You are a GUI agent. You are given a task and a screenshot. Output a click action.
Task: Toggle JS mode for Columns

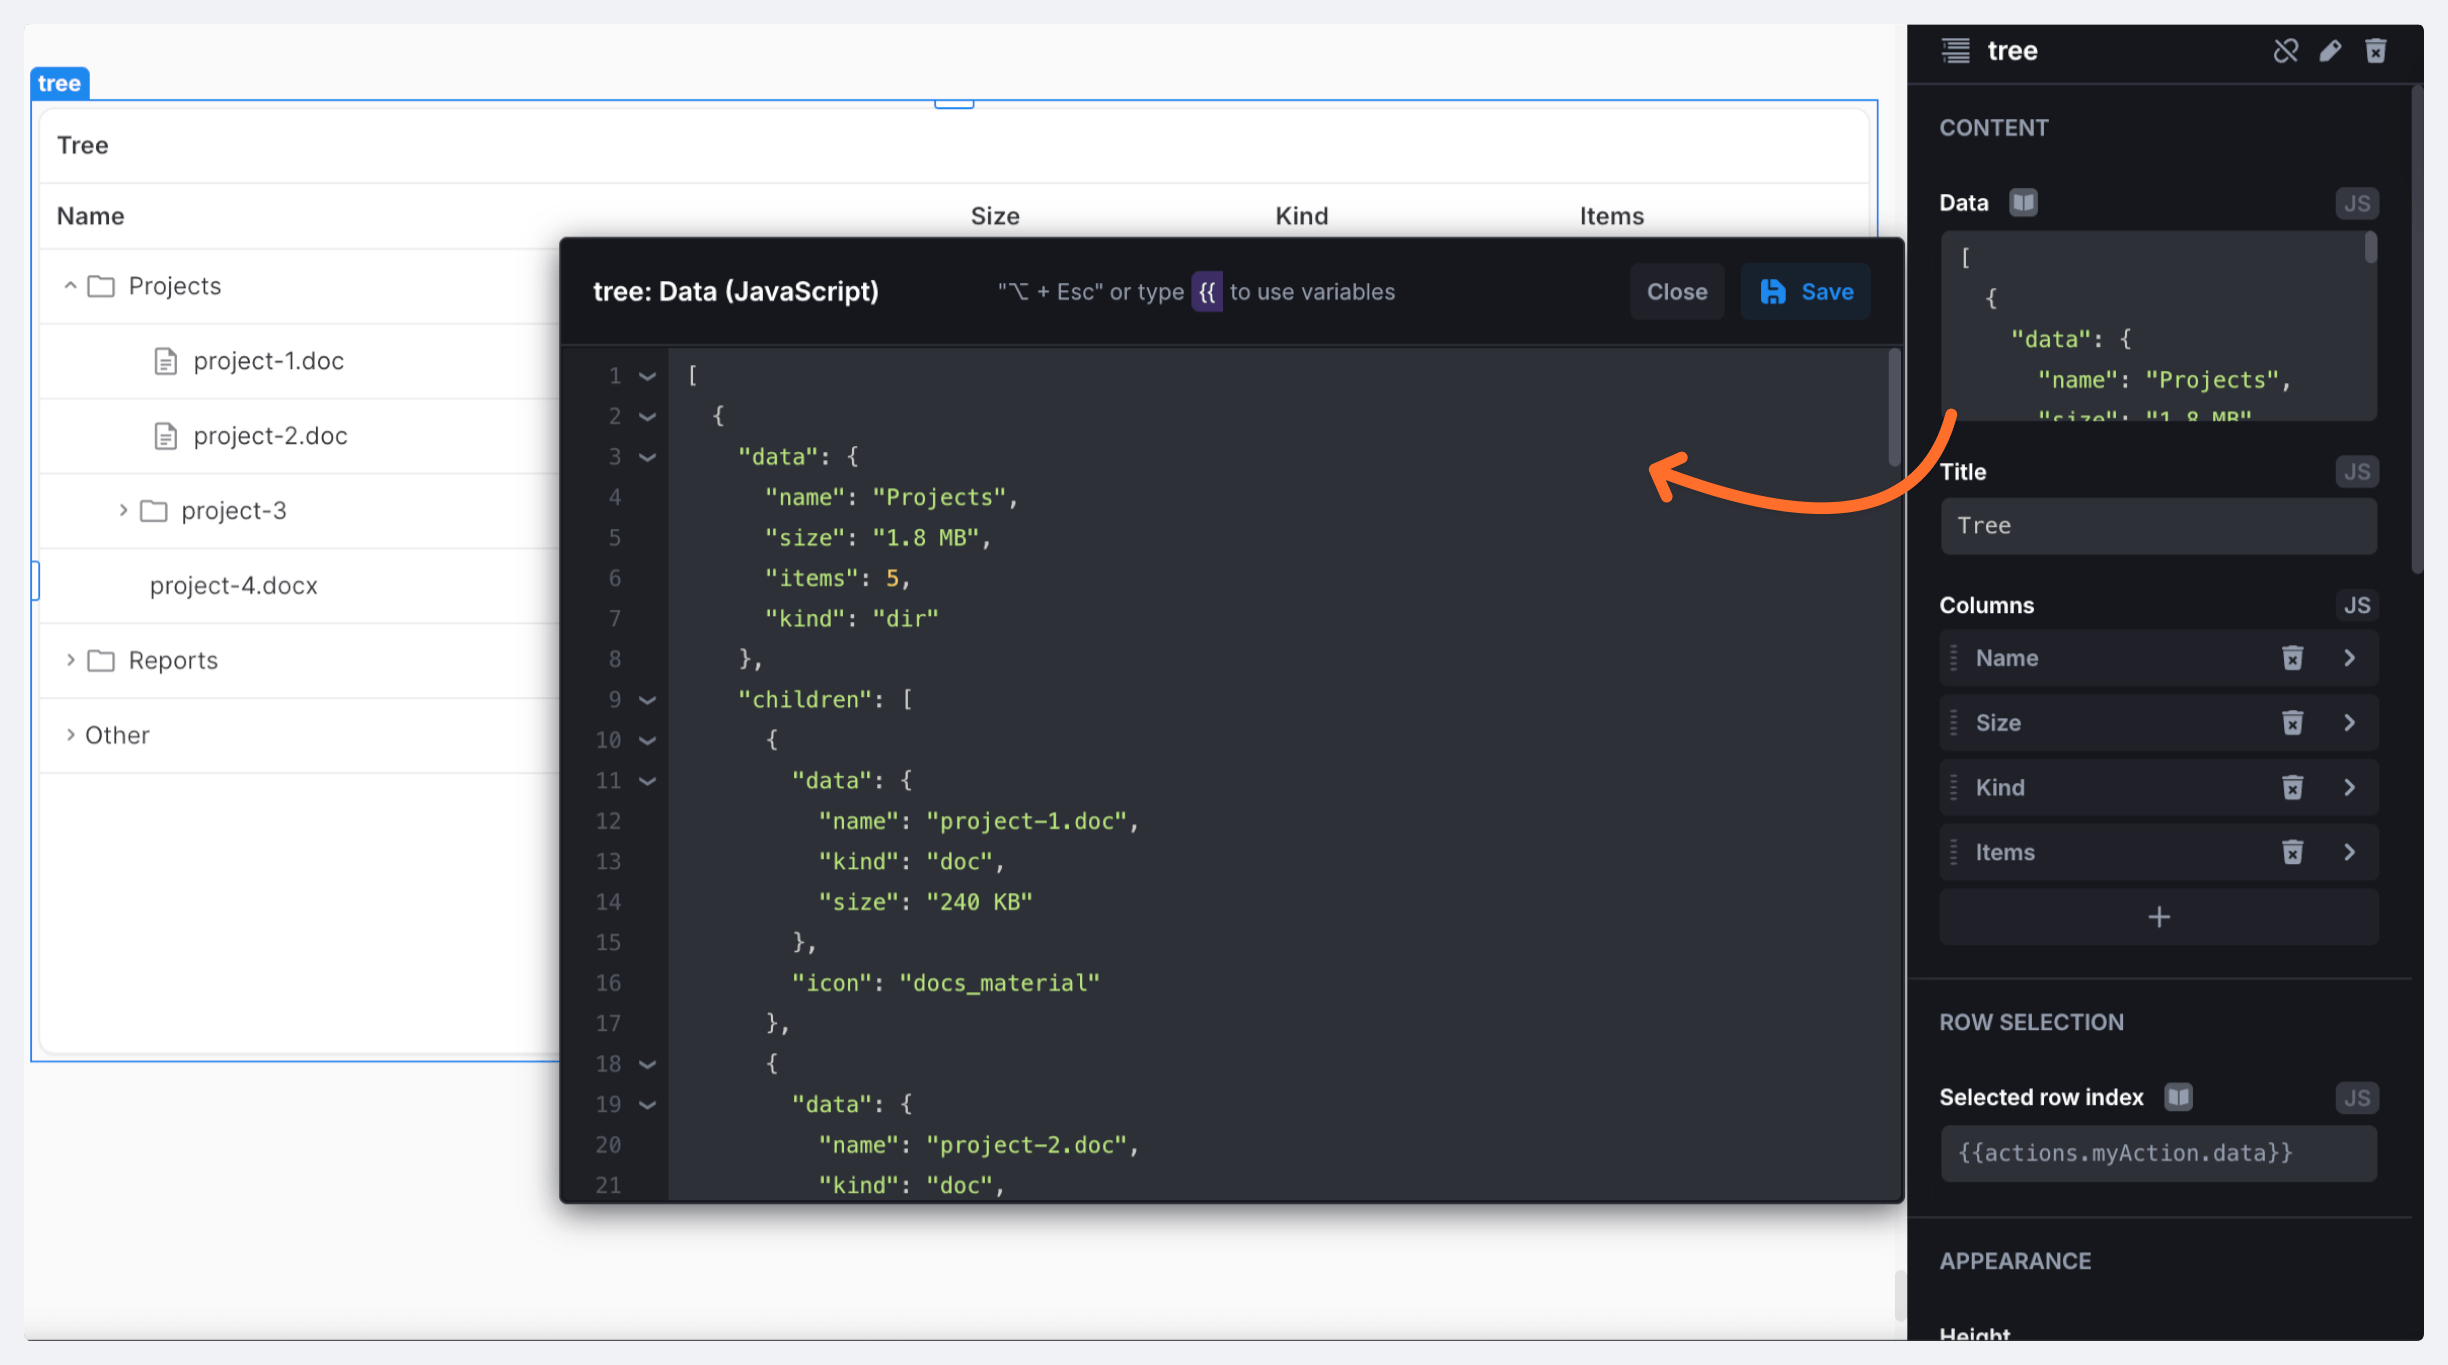coord(2356,605)
